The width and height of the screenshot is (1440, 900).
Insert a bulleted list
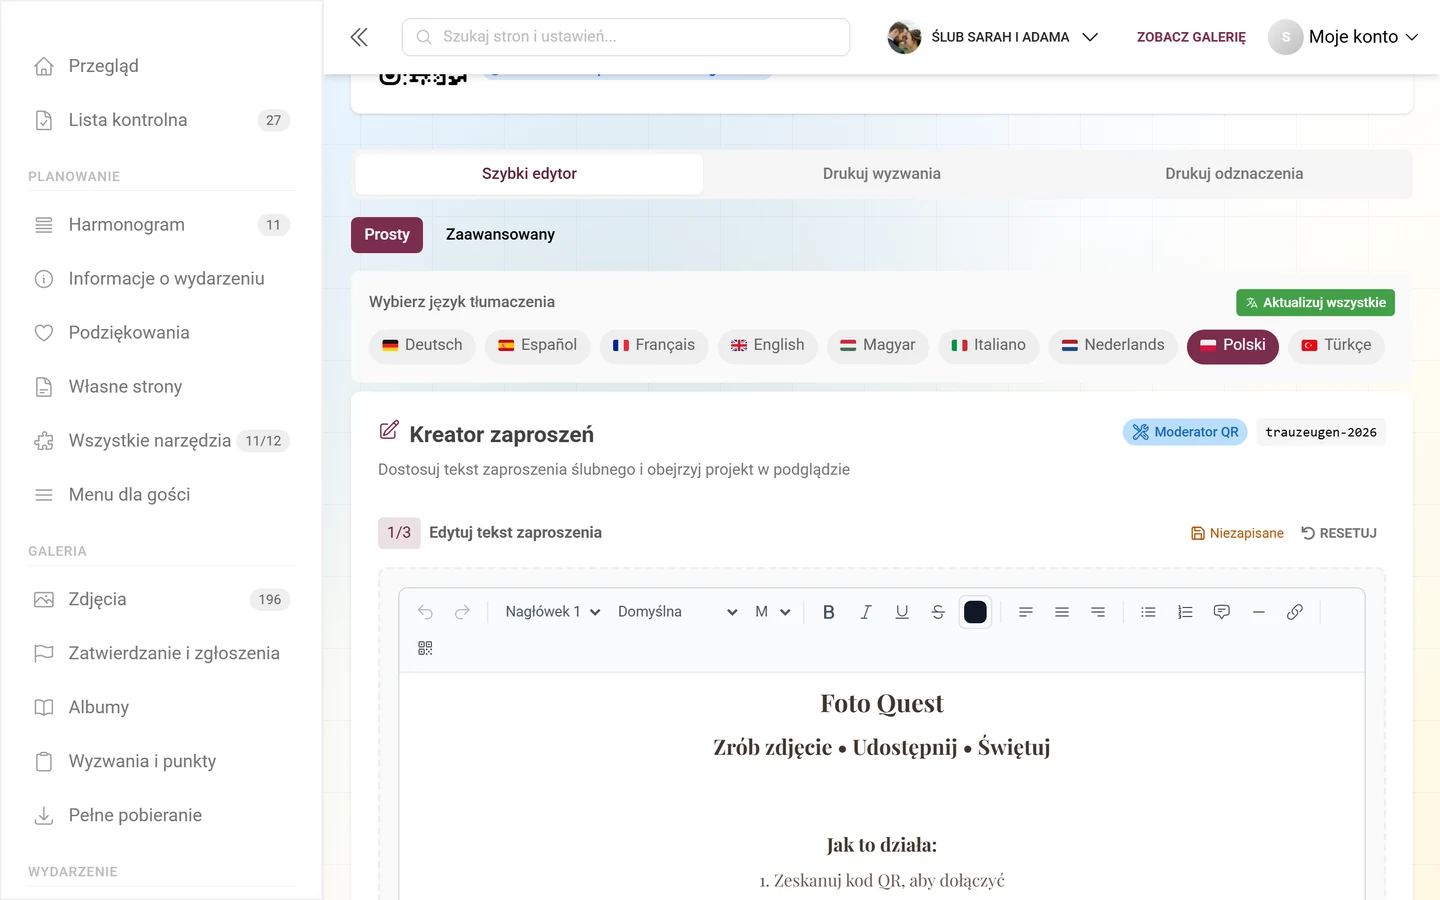1148,612
